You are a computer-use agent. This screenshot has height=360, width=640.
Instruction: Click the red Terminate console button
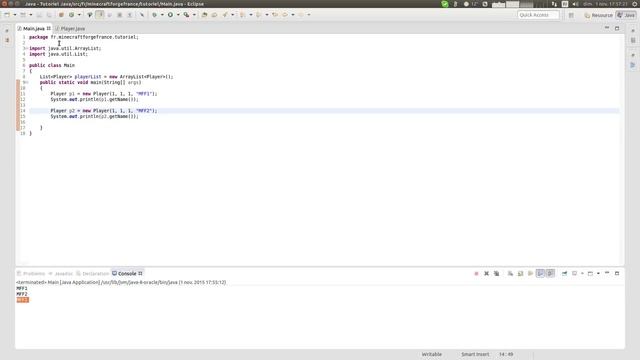coord(476,273)
